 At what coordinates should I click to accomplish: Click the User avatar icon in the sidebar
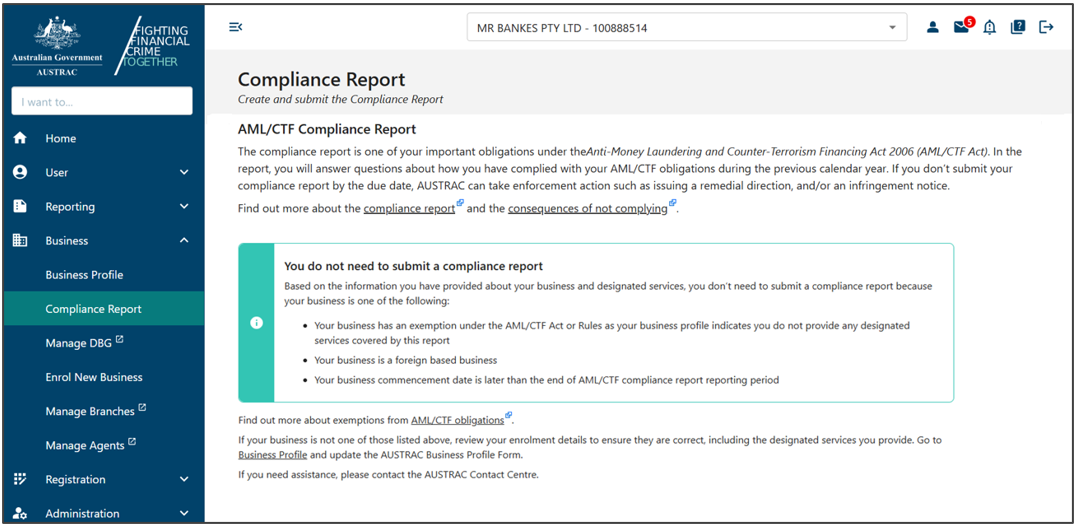pyautogui.click(x=20, y=173)
